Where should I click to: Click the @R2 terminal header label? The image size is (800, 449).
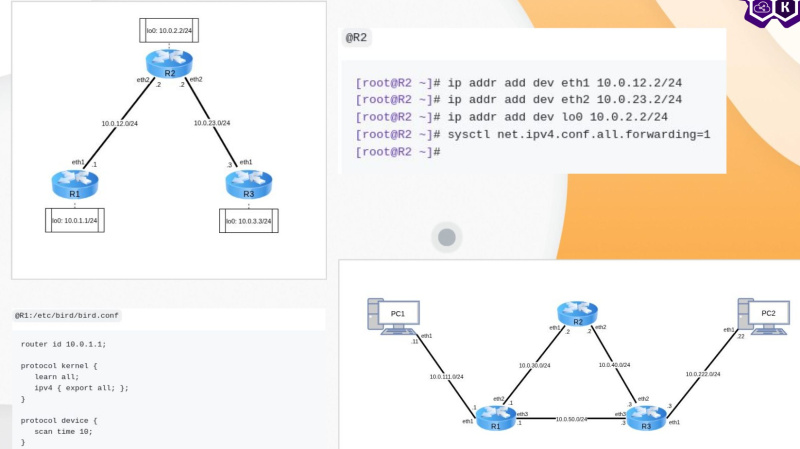pos(359,37)
